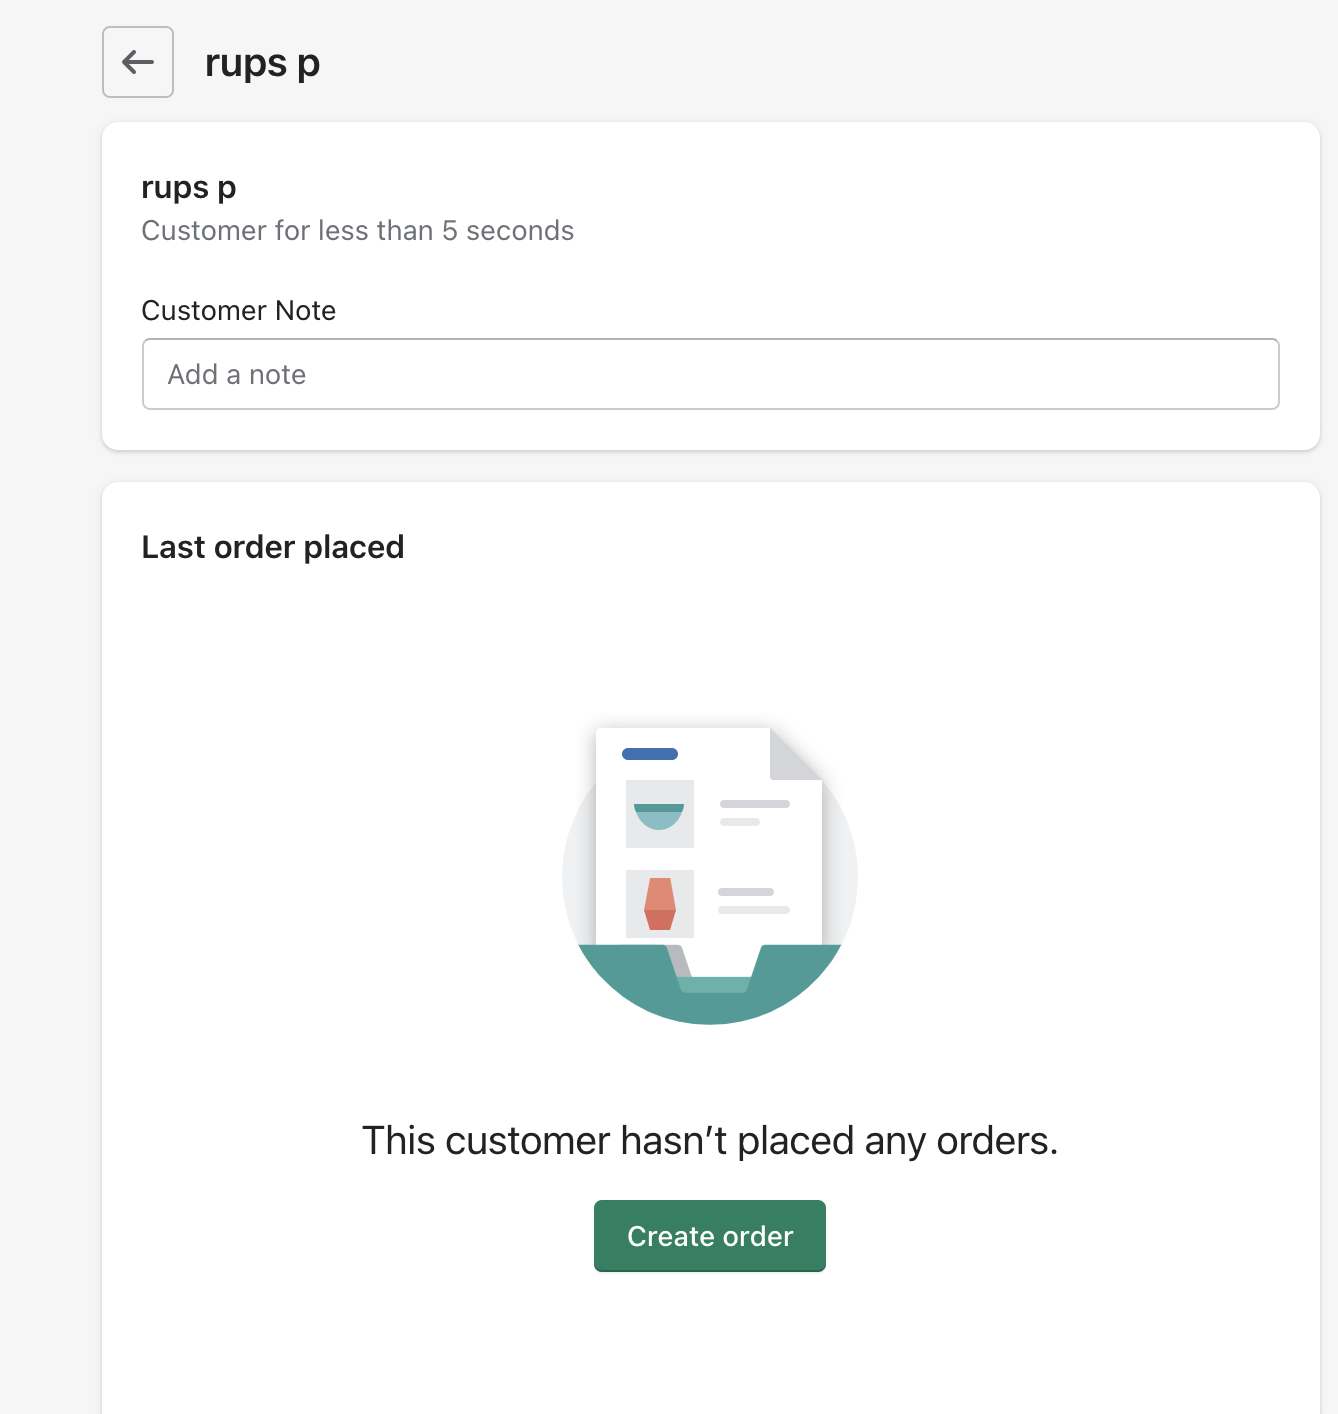Click the back arrow button
The image size is (1338, 1414).
[138, 62]
